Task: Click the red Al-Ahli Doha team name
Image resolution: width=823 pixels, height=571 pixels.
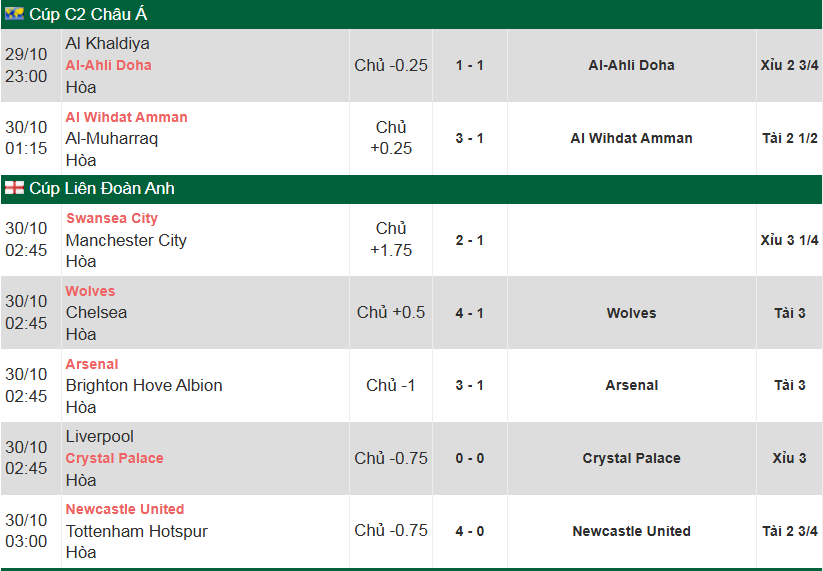Action: [108, 65]
